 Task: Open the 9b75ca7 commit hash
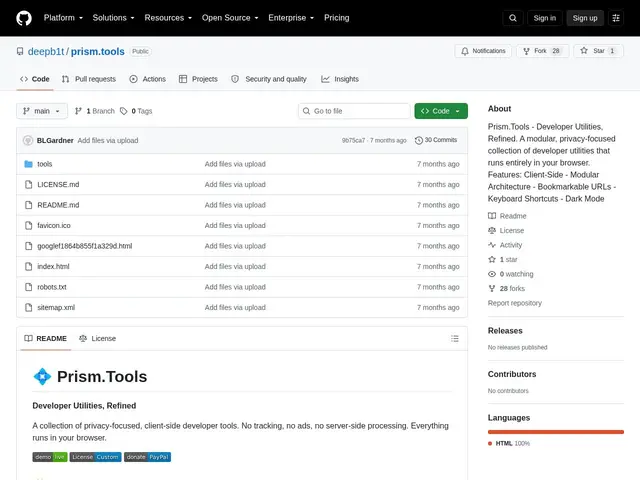(x=353, y=140)
